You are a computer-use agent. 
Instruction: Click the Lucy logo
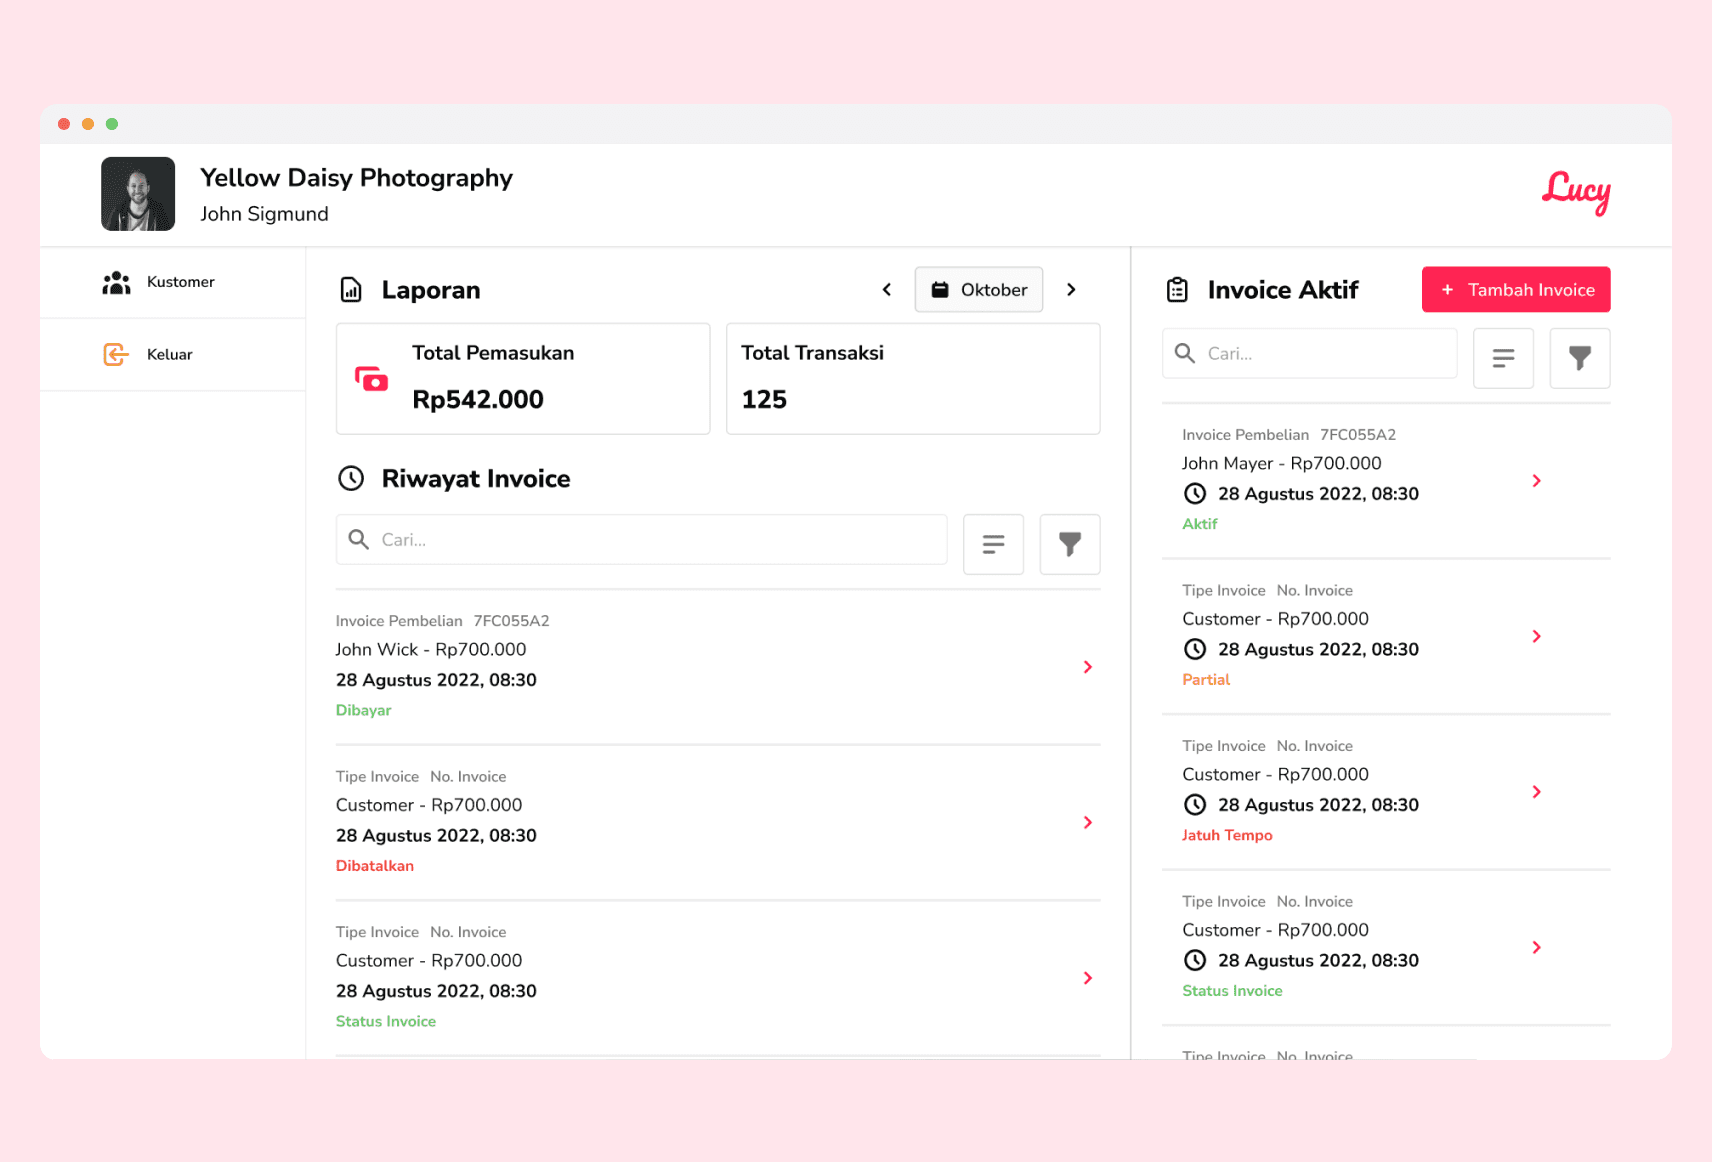tap(1576, 192)
